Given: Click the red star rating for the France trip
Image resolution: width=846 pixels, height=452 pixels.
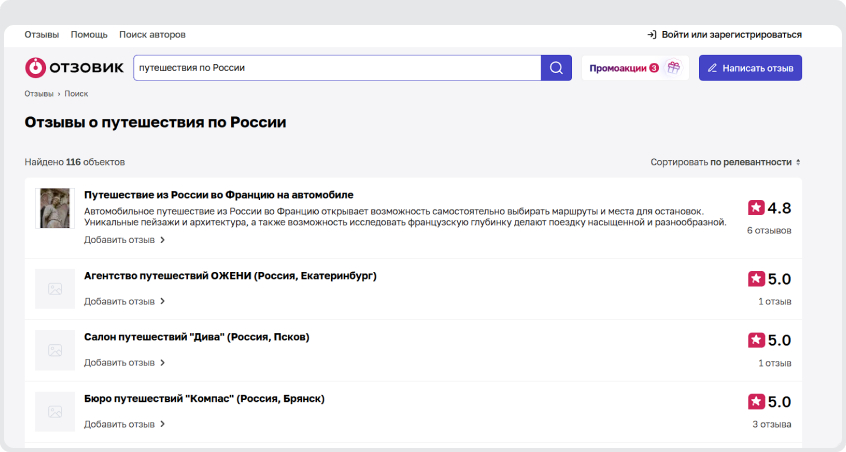Looking at the screenshot, I should (756, 208).
